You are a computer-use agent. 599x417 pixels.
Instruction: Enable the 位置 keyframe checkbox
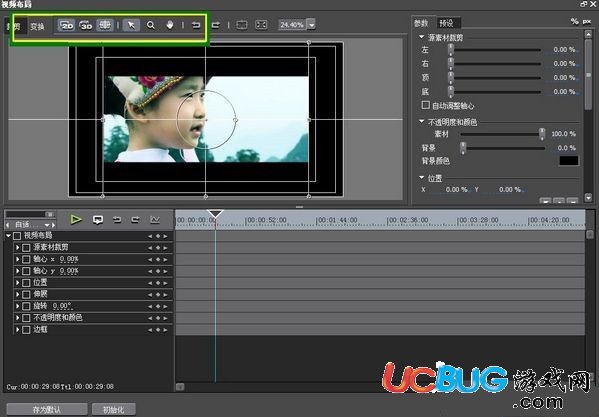(x=26, y=283)
